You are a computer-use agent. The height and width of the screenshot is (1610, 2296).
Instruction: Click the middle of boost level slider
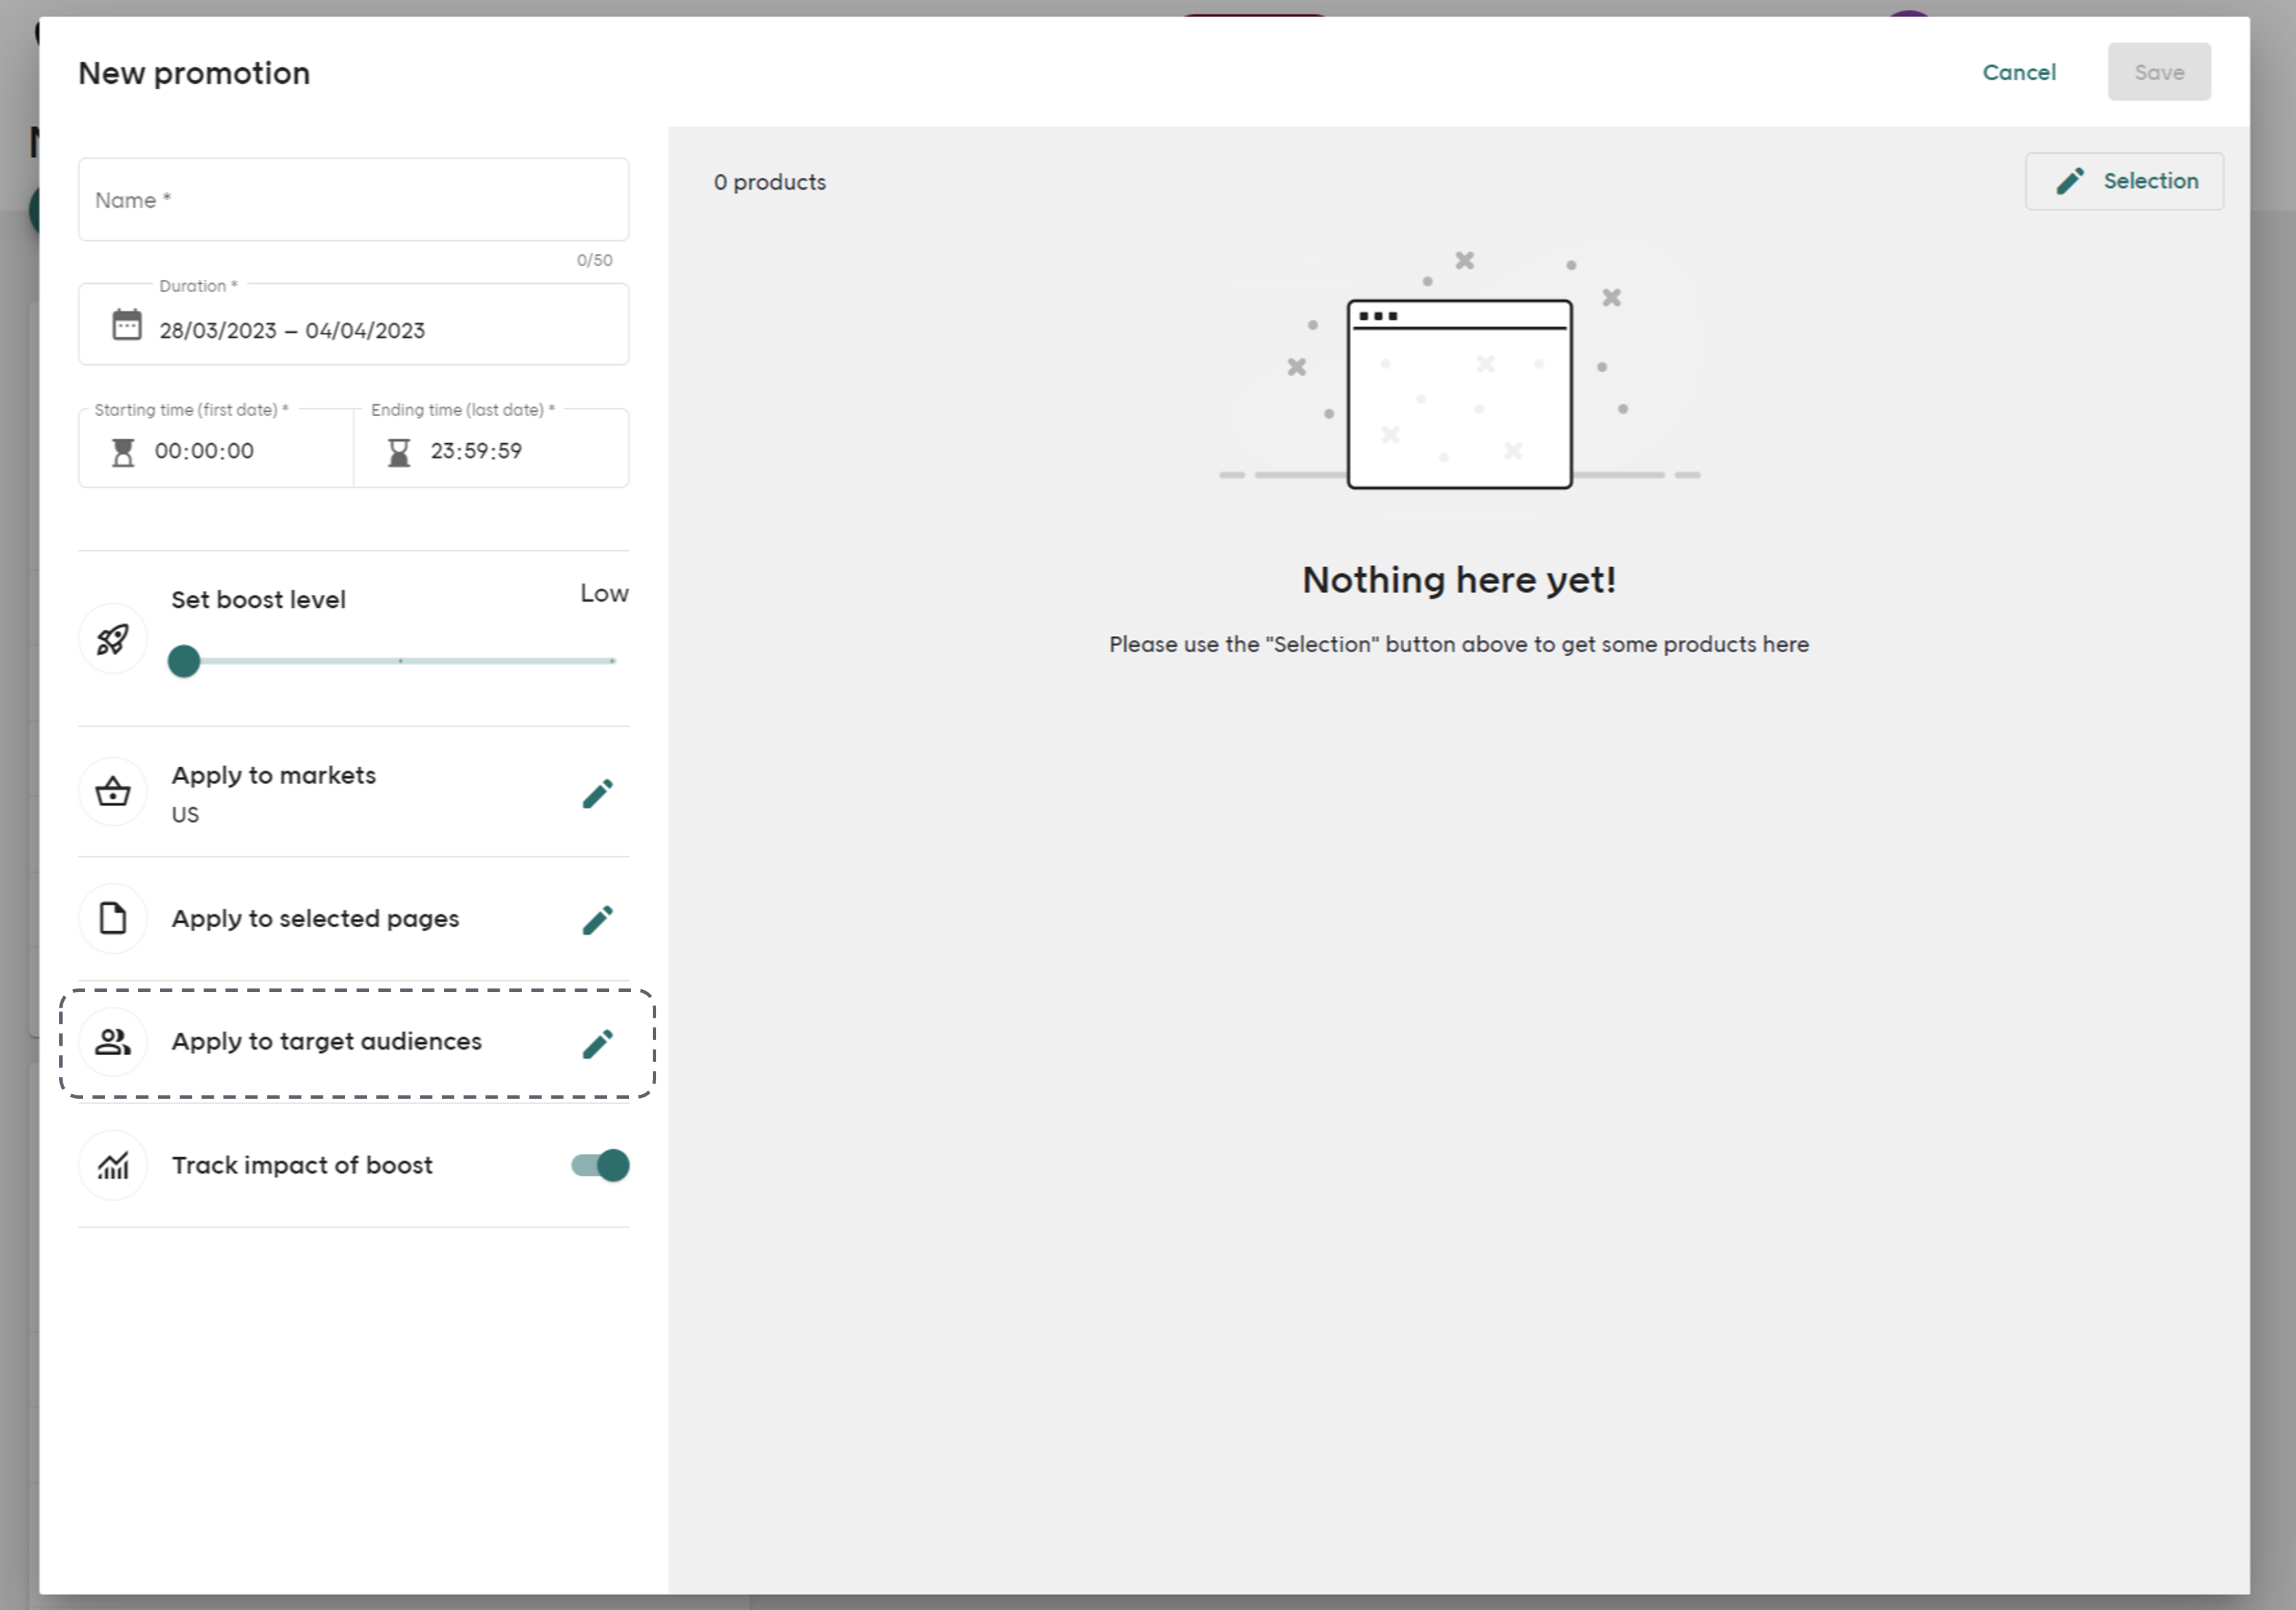point(400,661)
